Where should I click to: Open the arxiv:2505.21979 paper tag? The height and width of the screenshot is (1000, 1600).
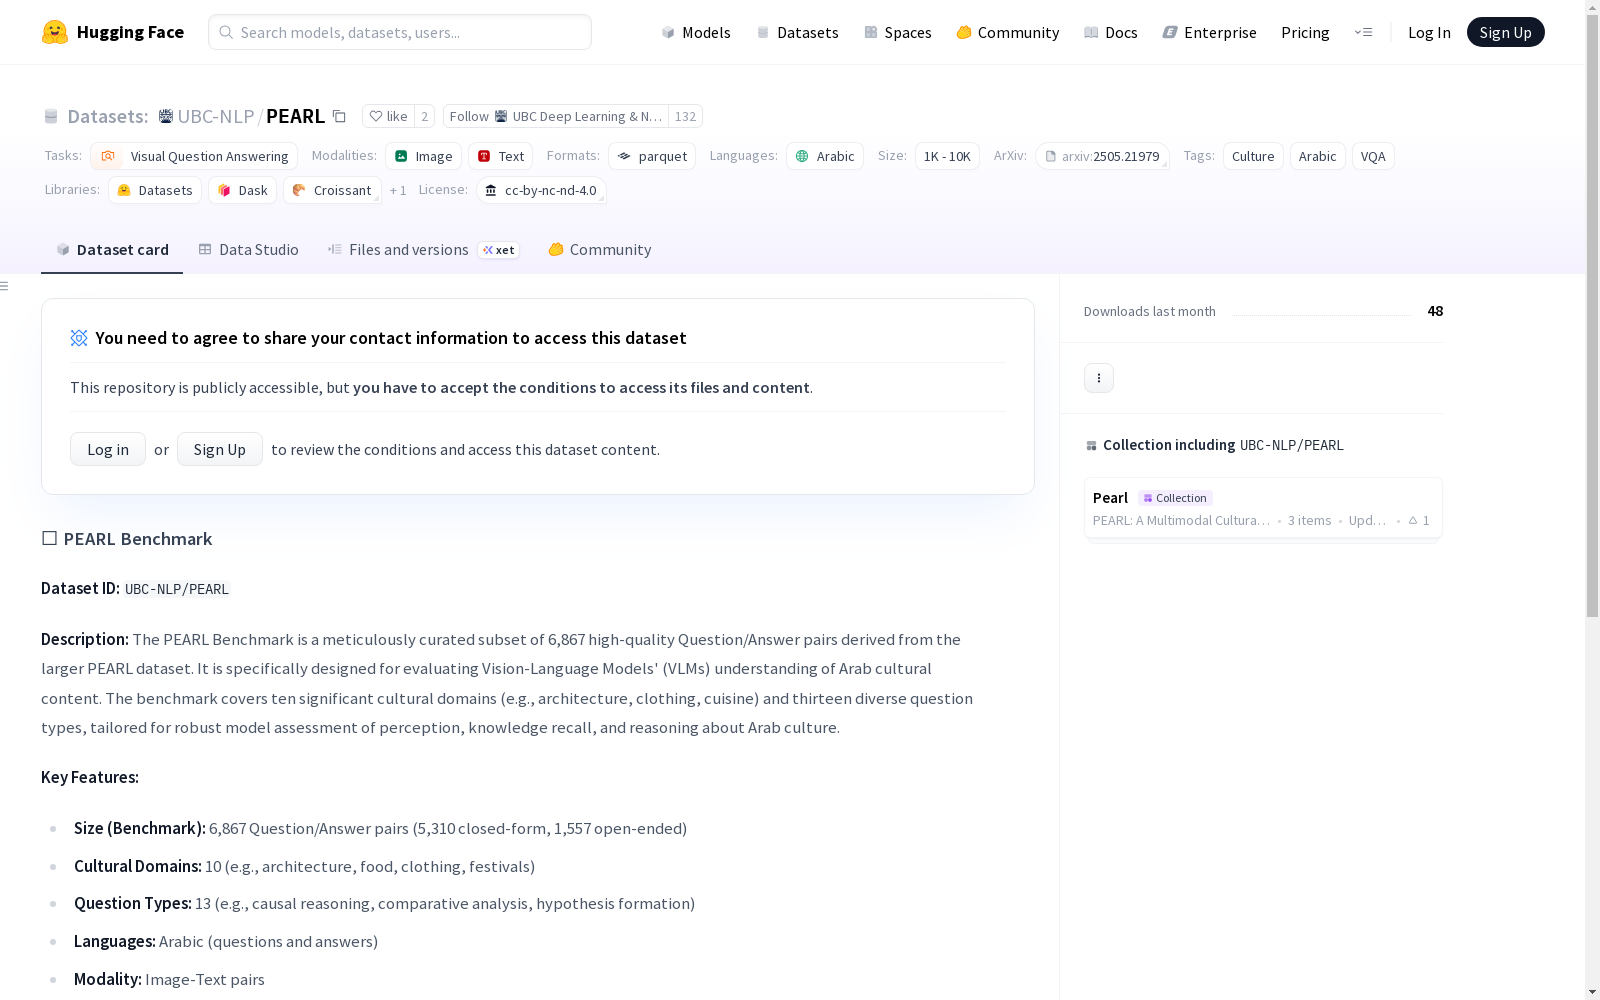(x=1102, y=156)
